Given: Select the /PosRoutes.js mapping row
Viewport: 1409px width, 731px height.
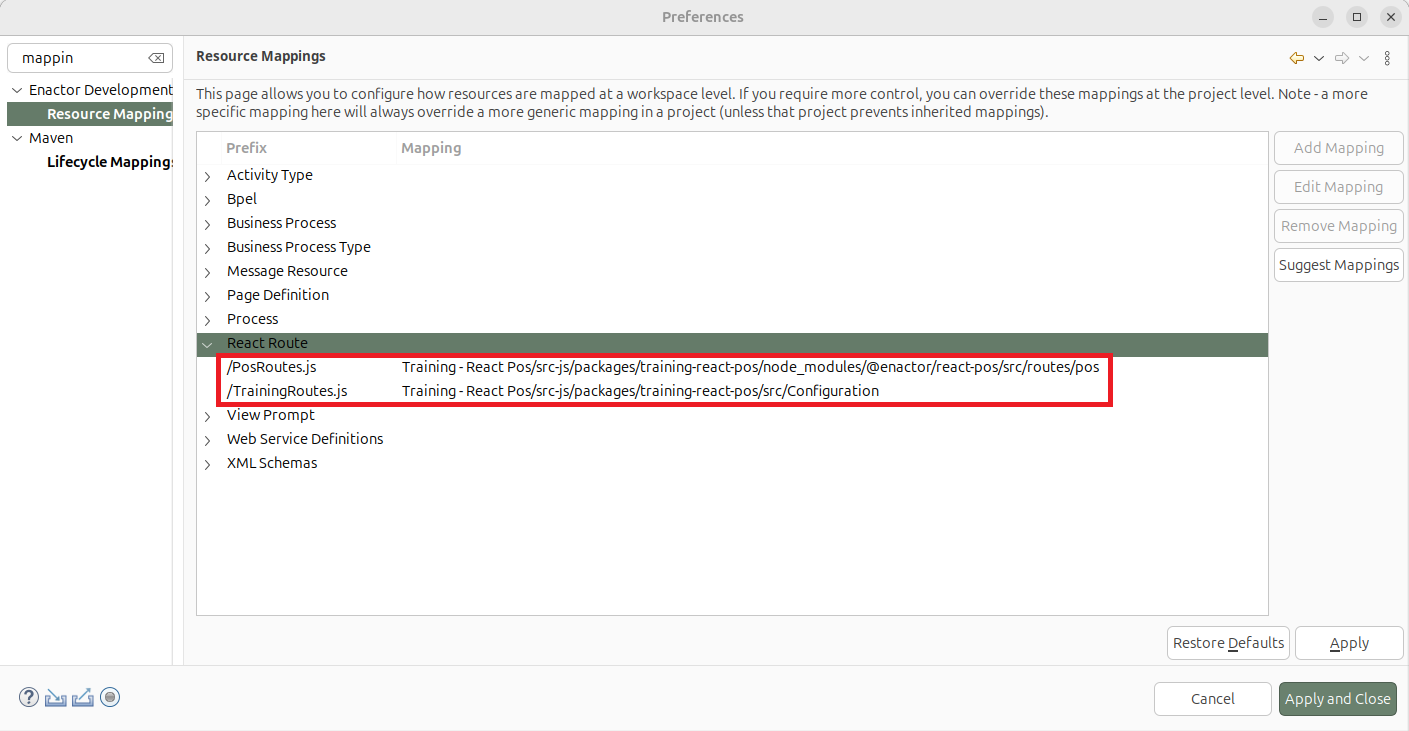Looking at the screenshot, I should [x=732, y=367].
